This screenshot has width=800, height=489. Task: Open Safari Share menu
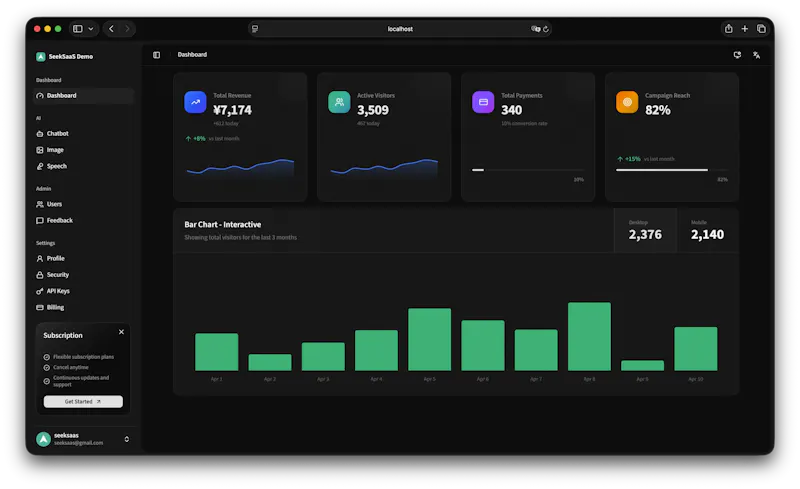[729, 29]
